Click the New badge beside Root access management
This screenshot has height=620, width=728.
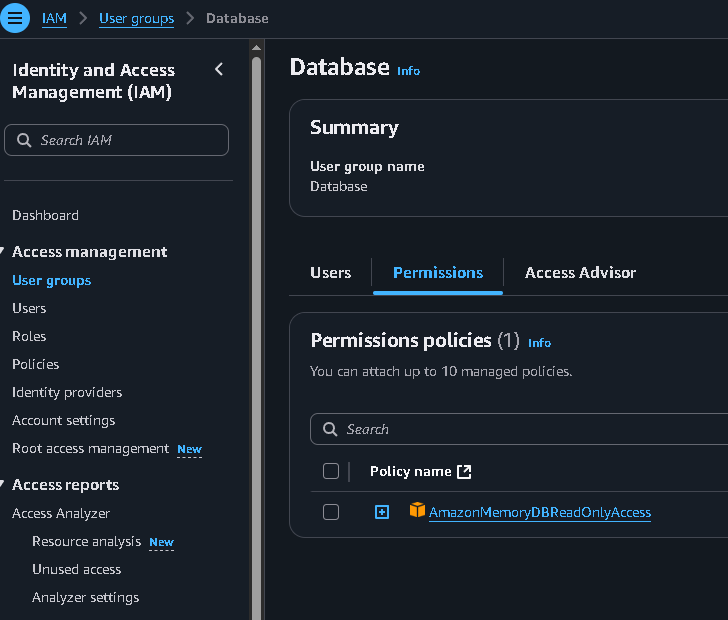tap(189, 450)
